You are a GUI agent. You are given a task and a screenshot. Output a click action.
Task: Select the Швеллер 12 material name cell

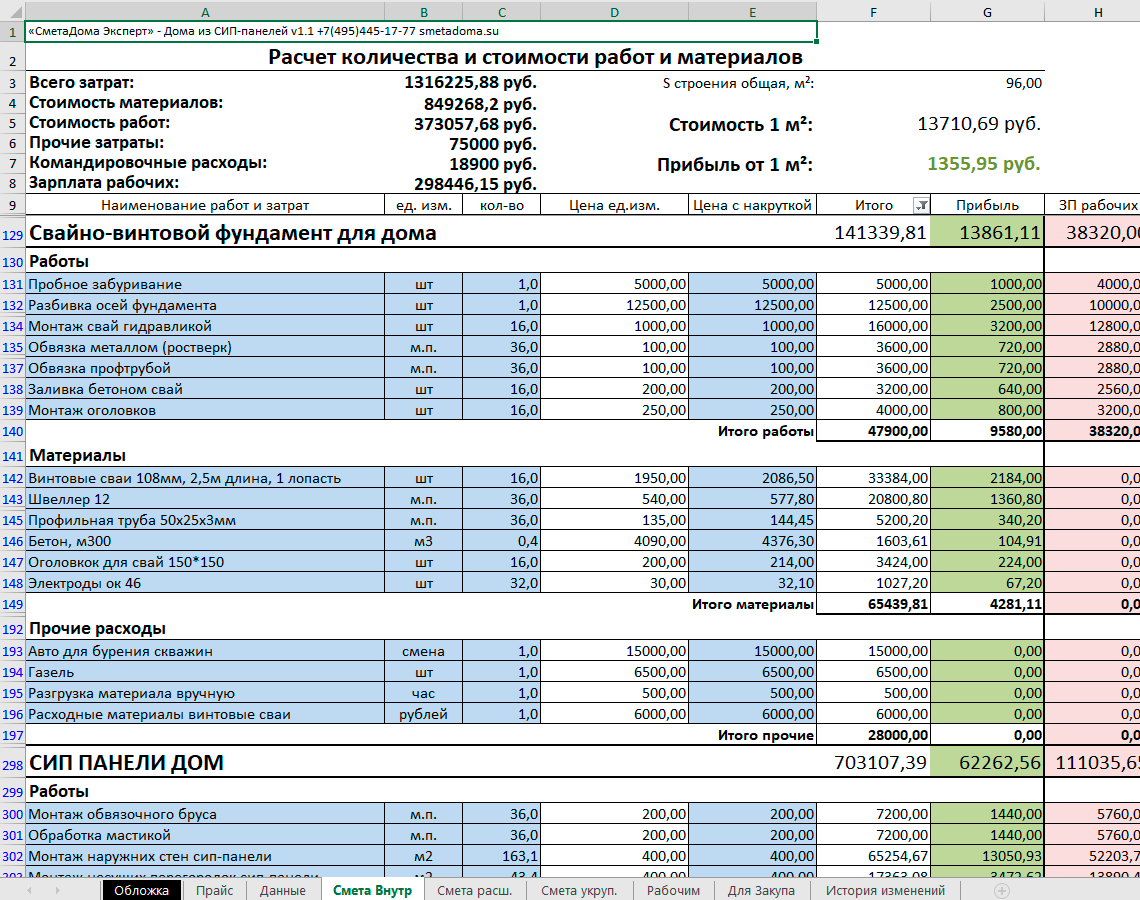[x=205, y=499]
